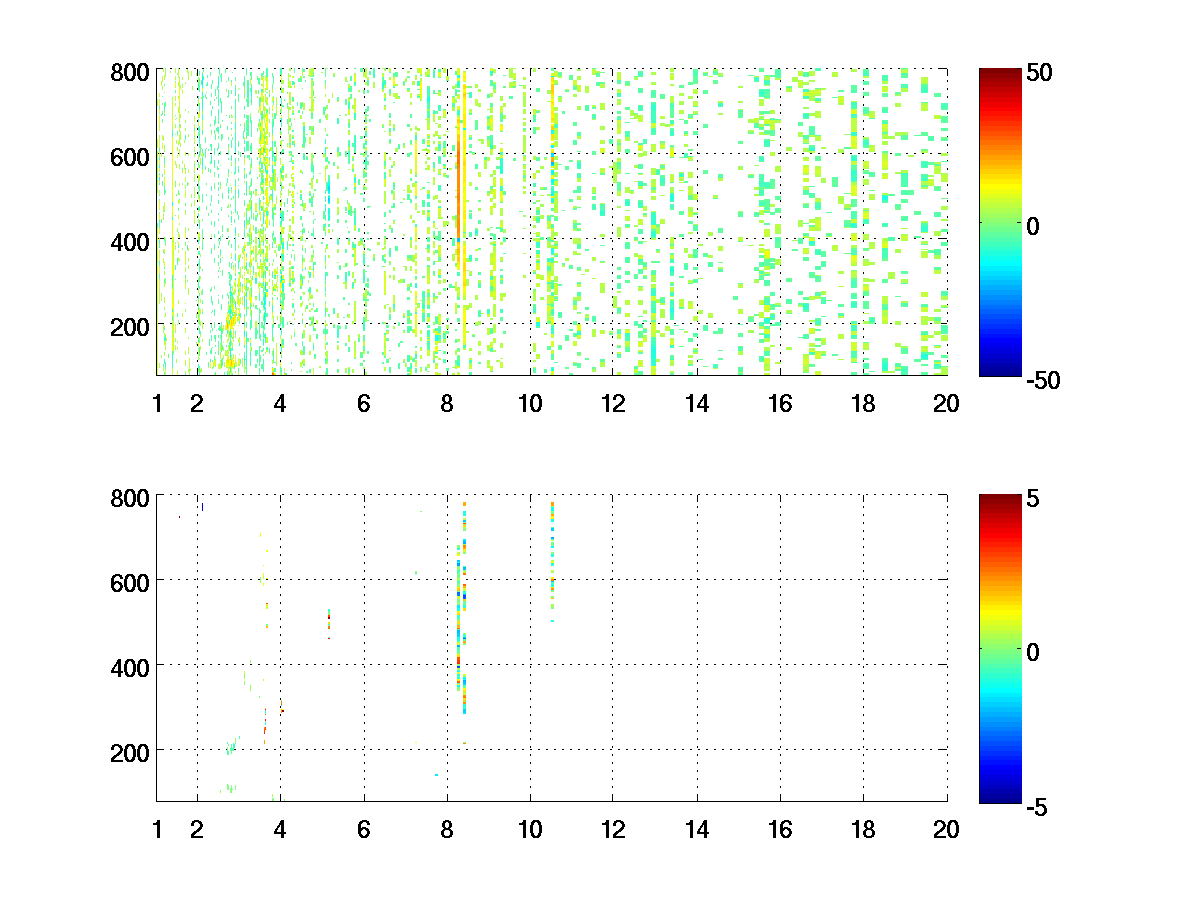Click the "18" x-axis label under the bottom plot

[863, 829]
